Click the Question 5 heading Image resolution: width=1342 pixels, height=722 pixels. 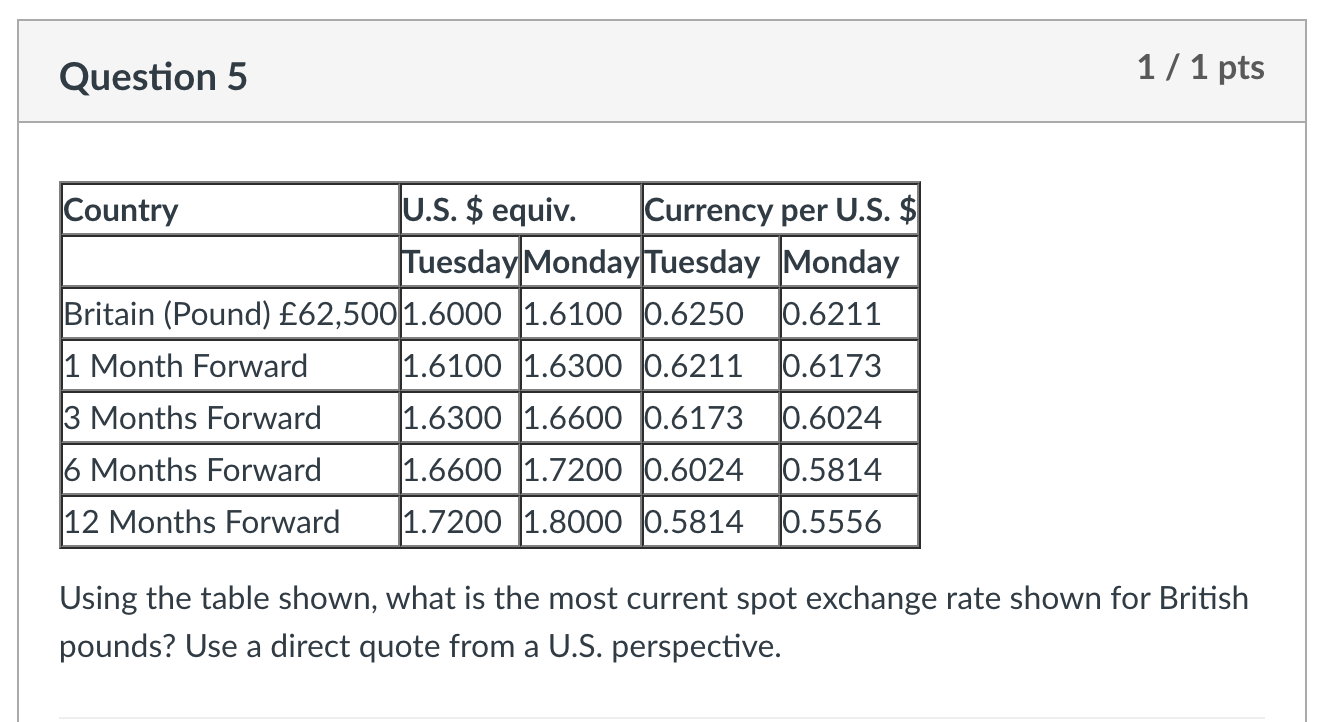tap(153, 76)
